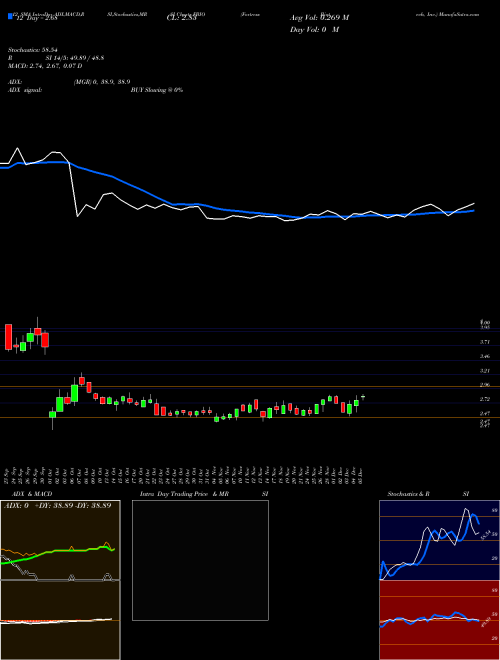The height and width of the screenshot is (660, 500).
Task: Click the 2.72 price axis label
Action: click(485, 399)
